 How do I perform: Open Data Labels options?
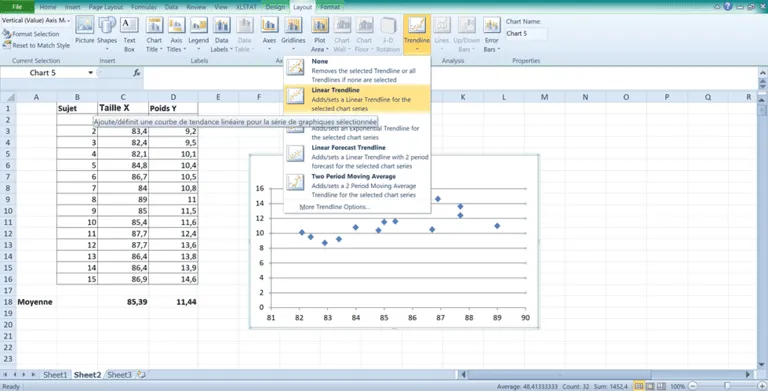221,34
